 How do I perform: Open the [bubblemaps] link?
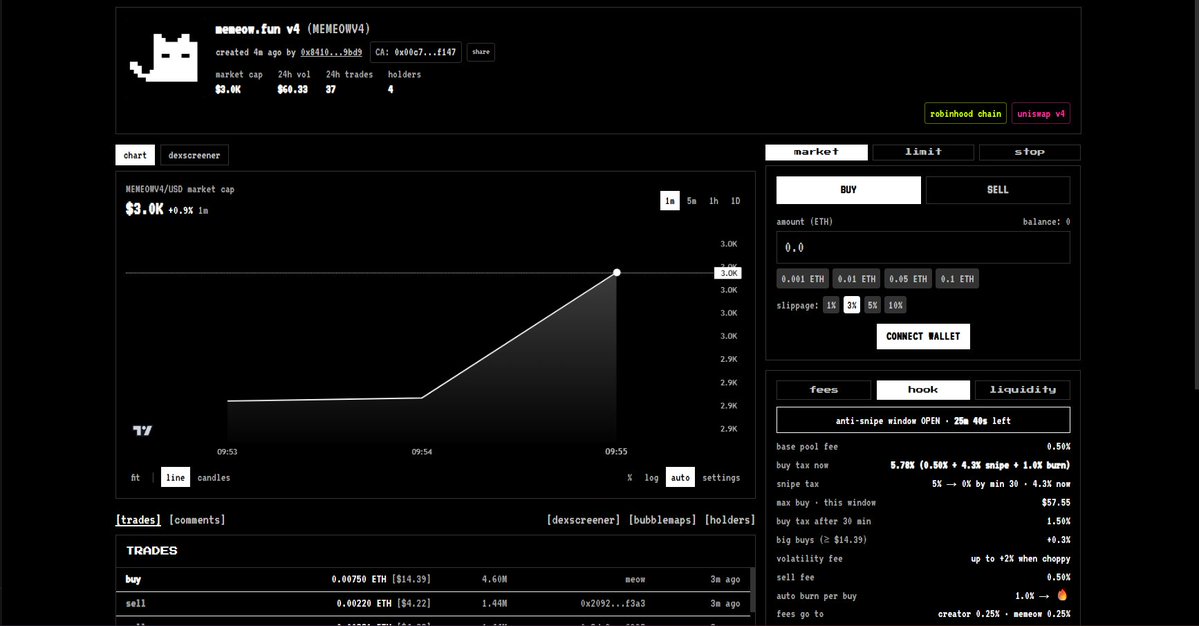coord(662,520)
